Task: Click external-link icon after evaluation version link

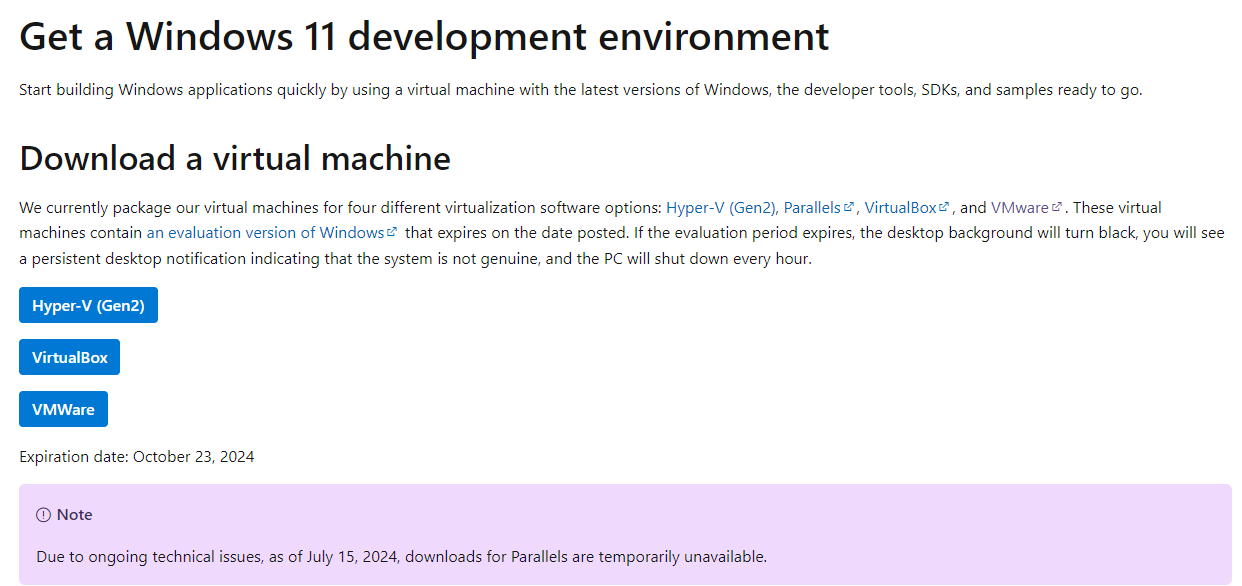Action: click(x=392, y=231)
